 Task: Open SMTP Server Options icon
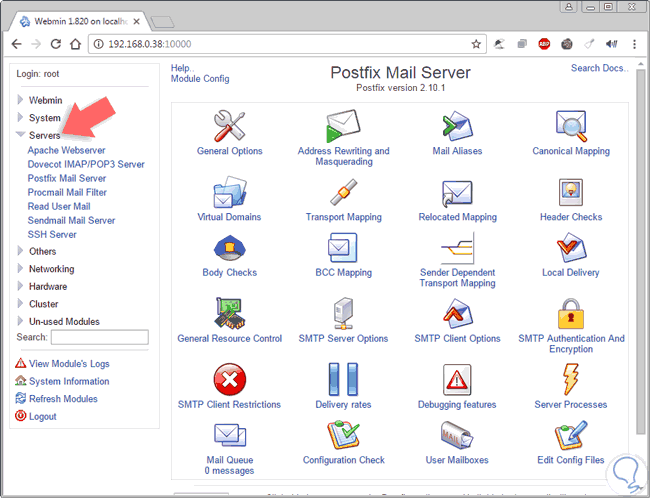click(343, 313)
